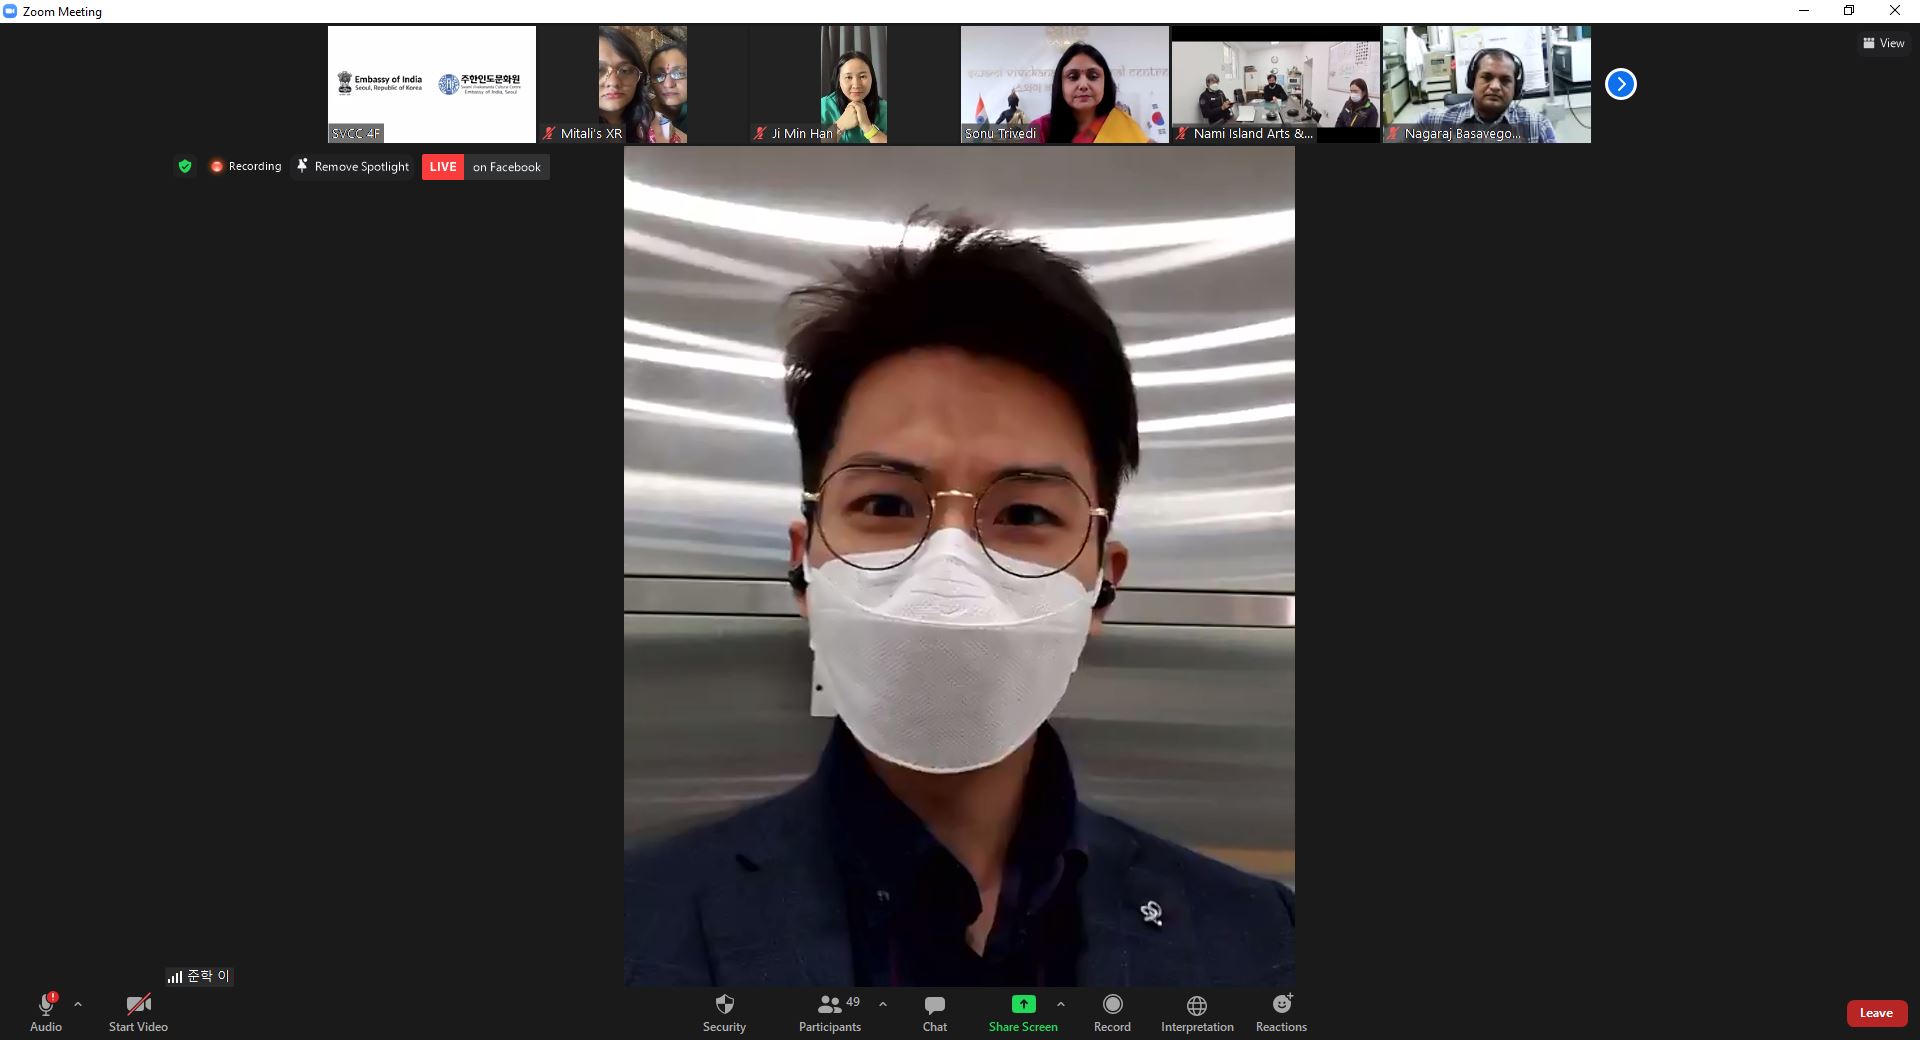Open the View layout menu
Viewport: 1920px width, 1040px height.
[1883, 43]
